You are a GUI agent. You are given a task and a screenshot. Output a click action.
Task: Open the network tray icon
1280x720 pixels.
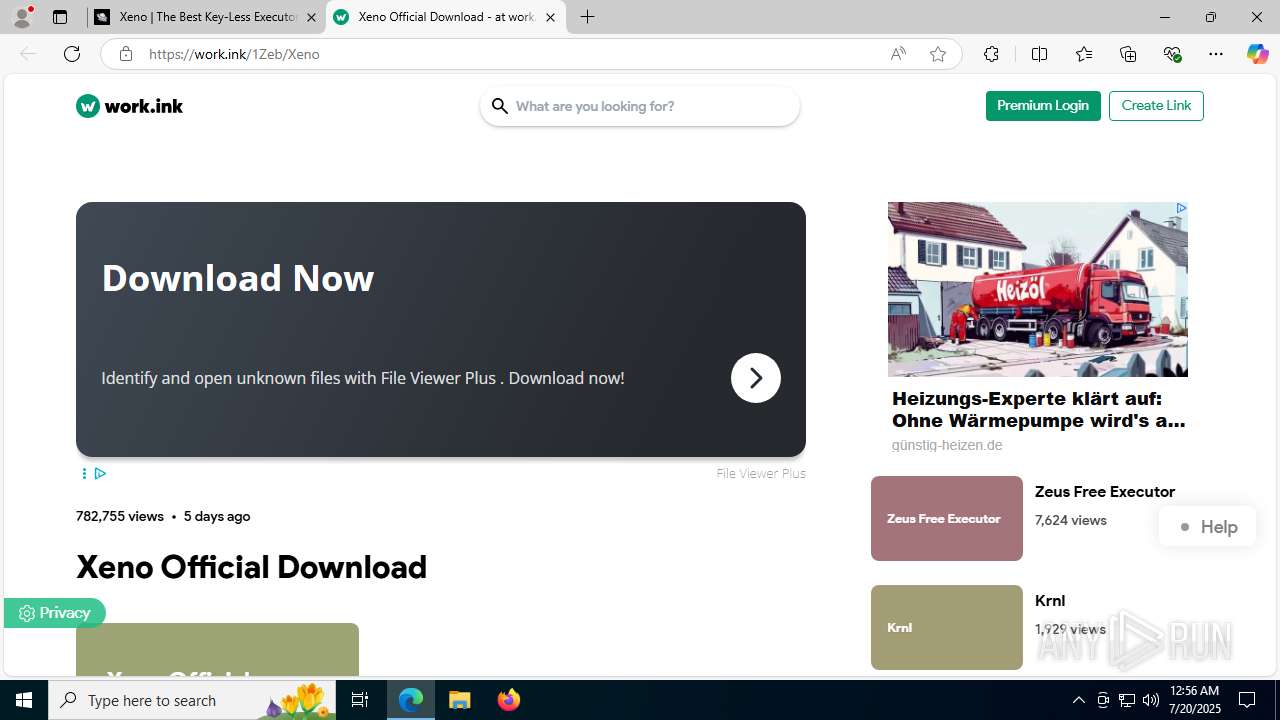click(1127, 700)
